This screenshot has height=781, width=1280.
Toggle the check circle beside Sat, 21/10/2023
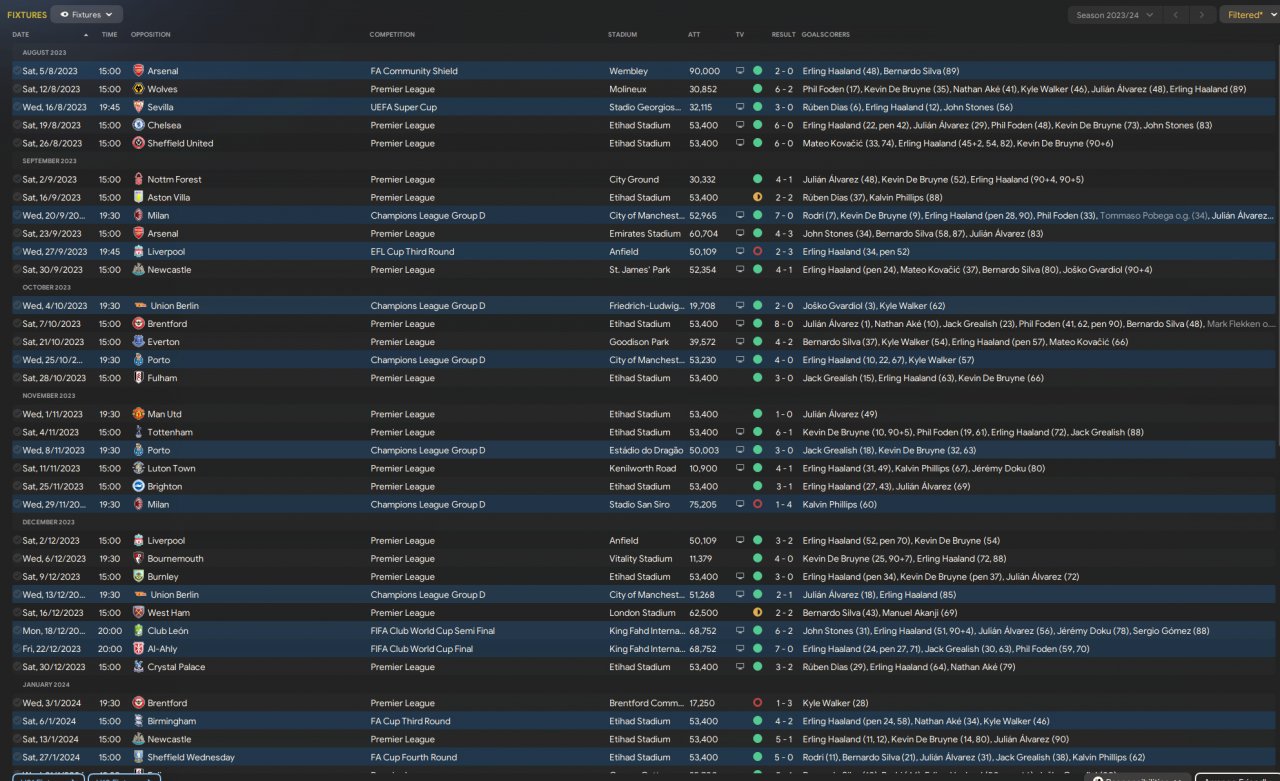click(x=17, y=342)
